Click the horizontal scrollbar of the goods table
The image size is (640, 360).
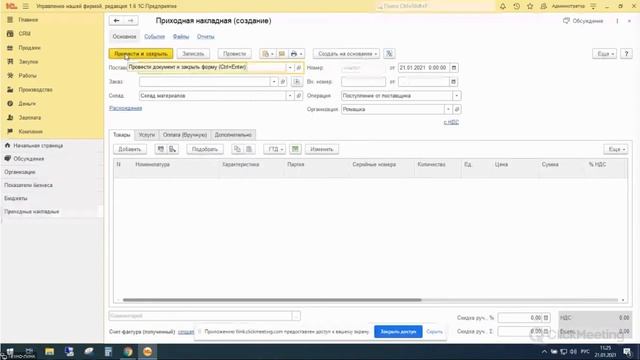click(272, 300)
